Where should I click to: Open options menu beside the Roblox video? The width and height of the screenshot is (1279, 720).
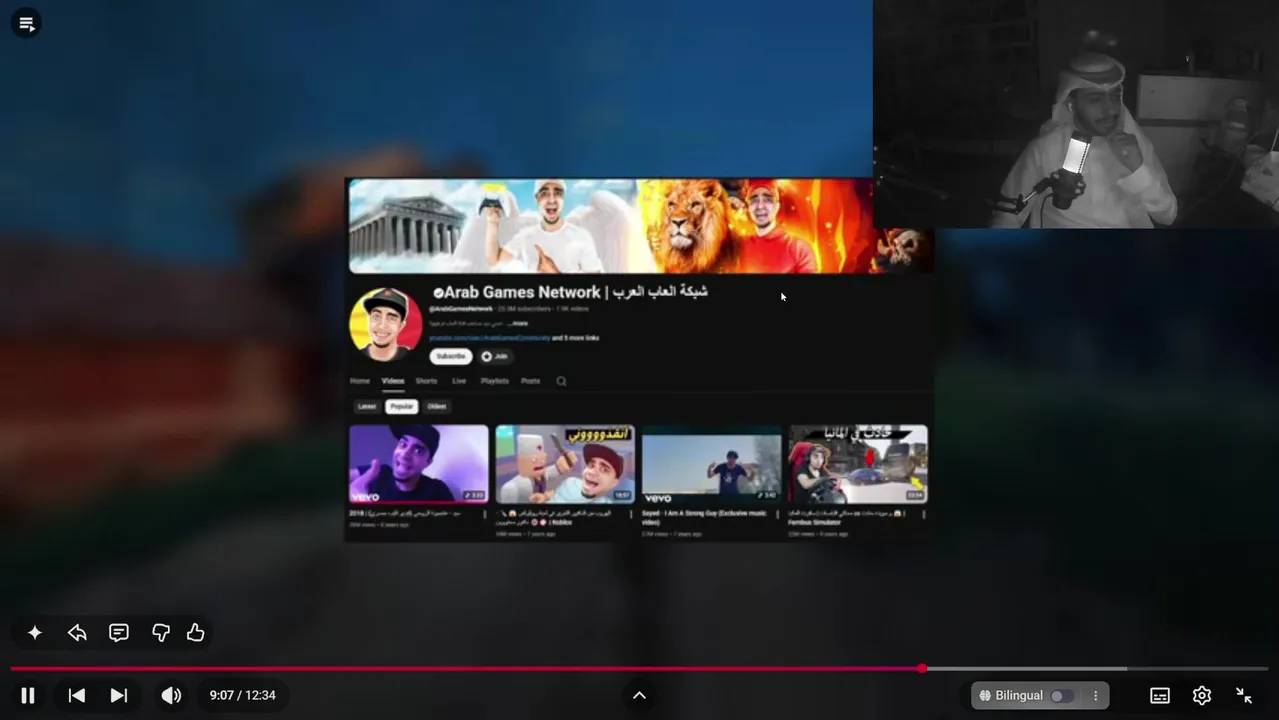pyautogui.click(x=631, y=515)
